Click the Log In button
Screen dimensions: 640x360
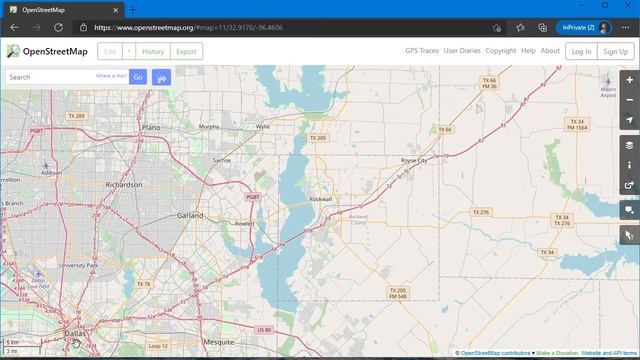tap(581, 51)
